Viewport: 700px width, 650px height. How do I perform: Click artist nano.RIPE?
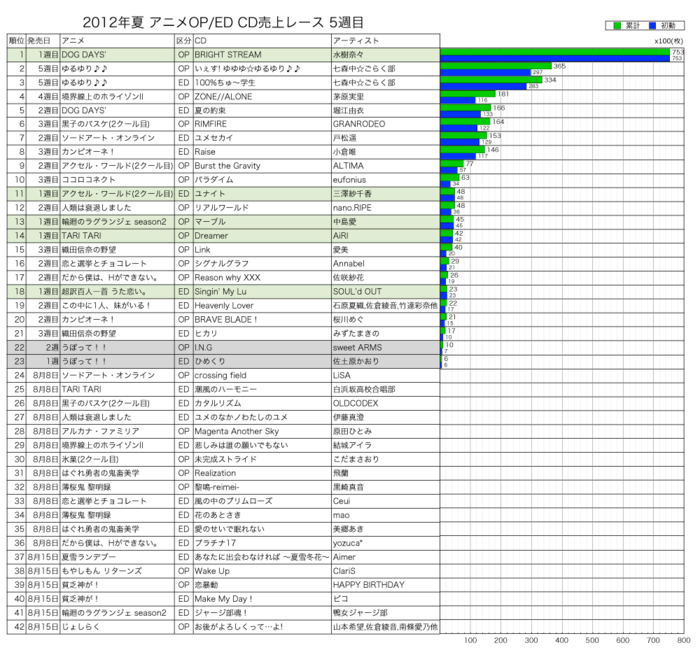click(x=386, y=208)
